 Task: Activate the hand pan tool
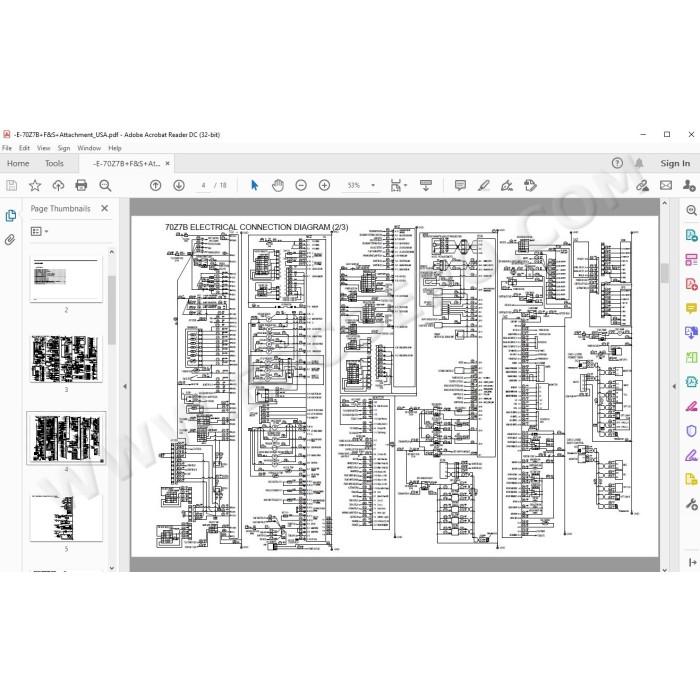click(278, 185)
